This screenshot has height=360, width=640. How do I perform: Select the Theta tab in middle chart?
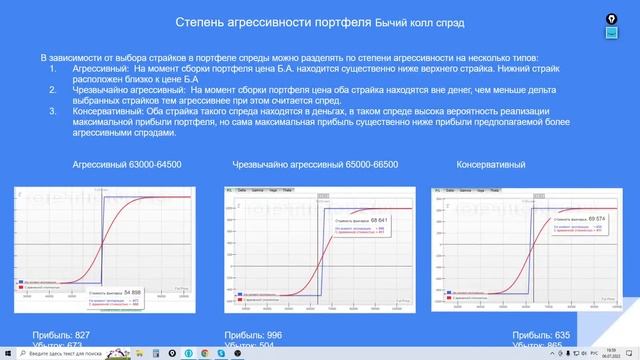pos(287,190)
